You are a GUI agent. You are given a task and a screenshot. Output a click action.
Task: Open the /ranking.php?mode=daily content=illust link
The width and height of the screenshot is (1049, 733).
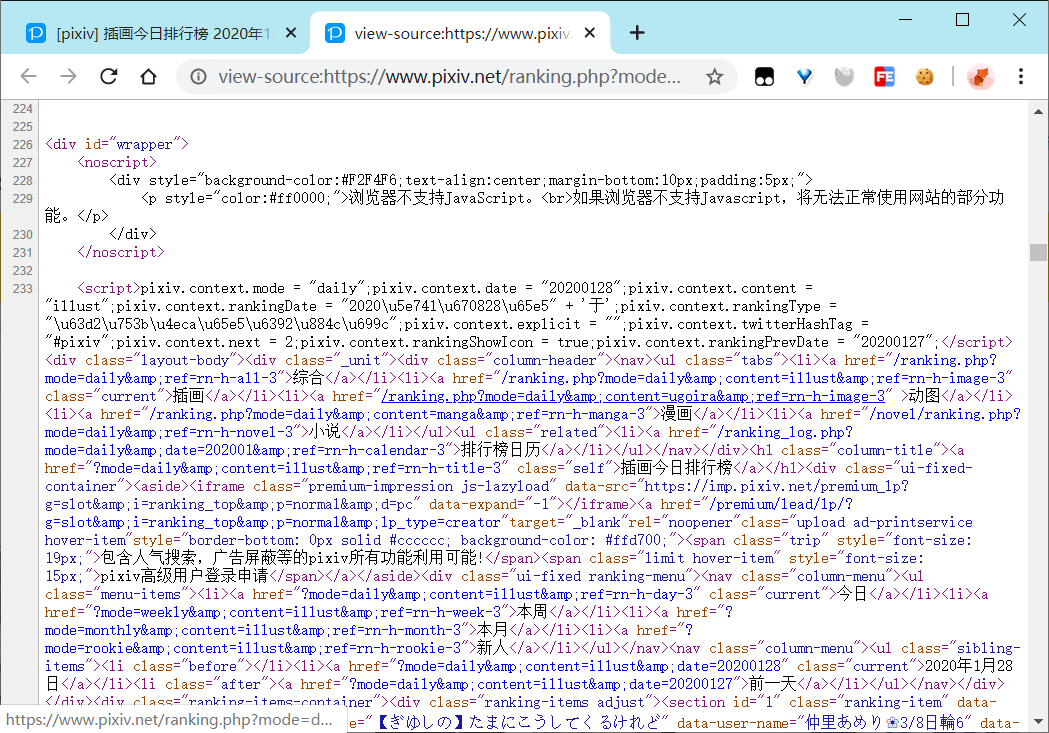[x=753, y=378]
